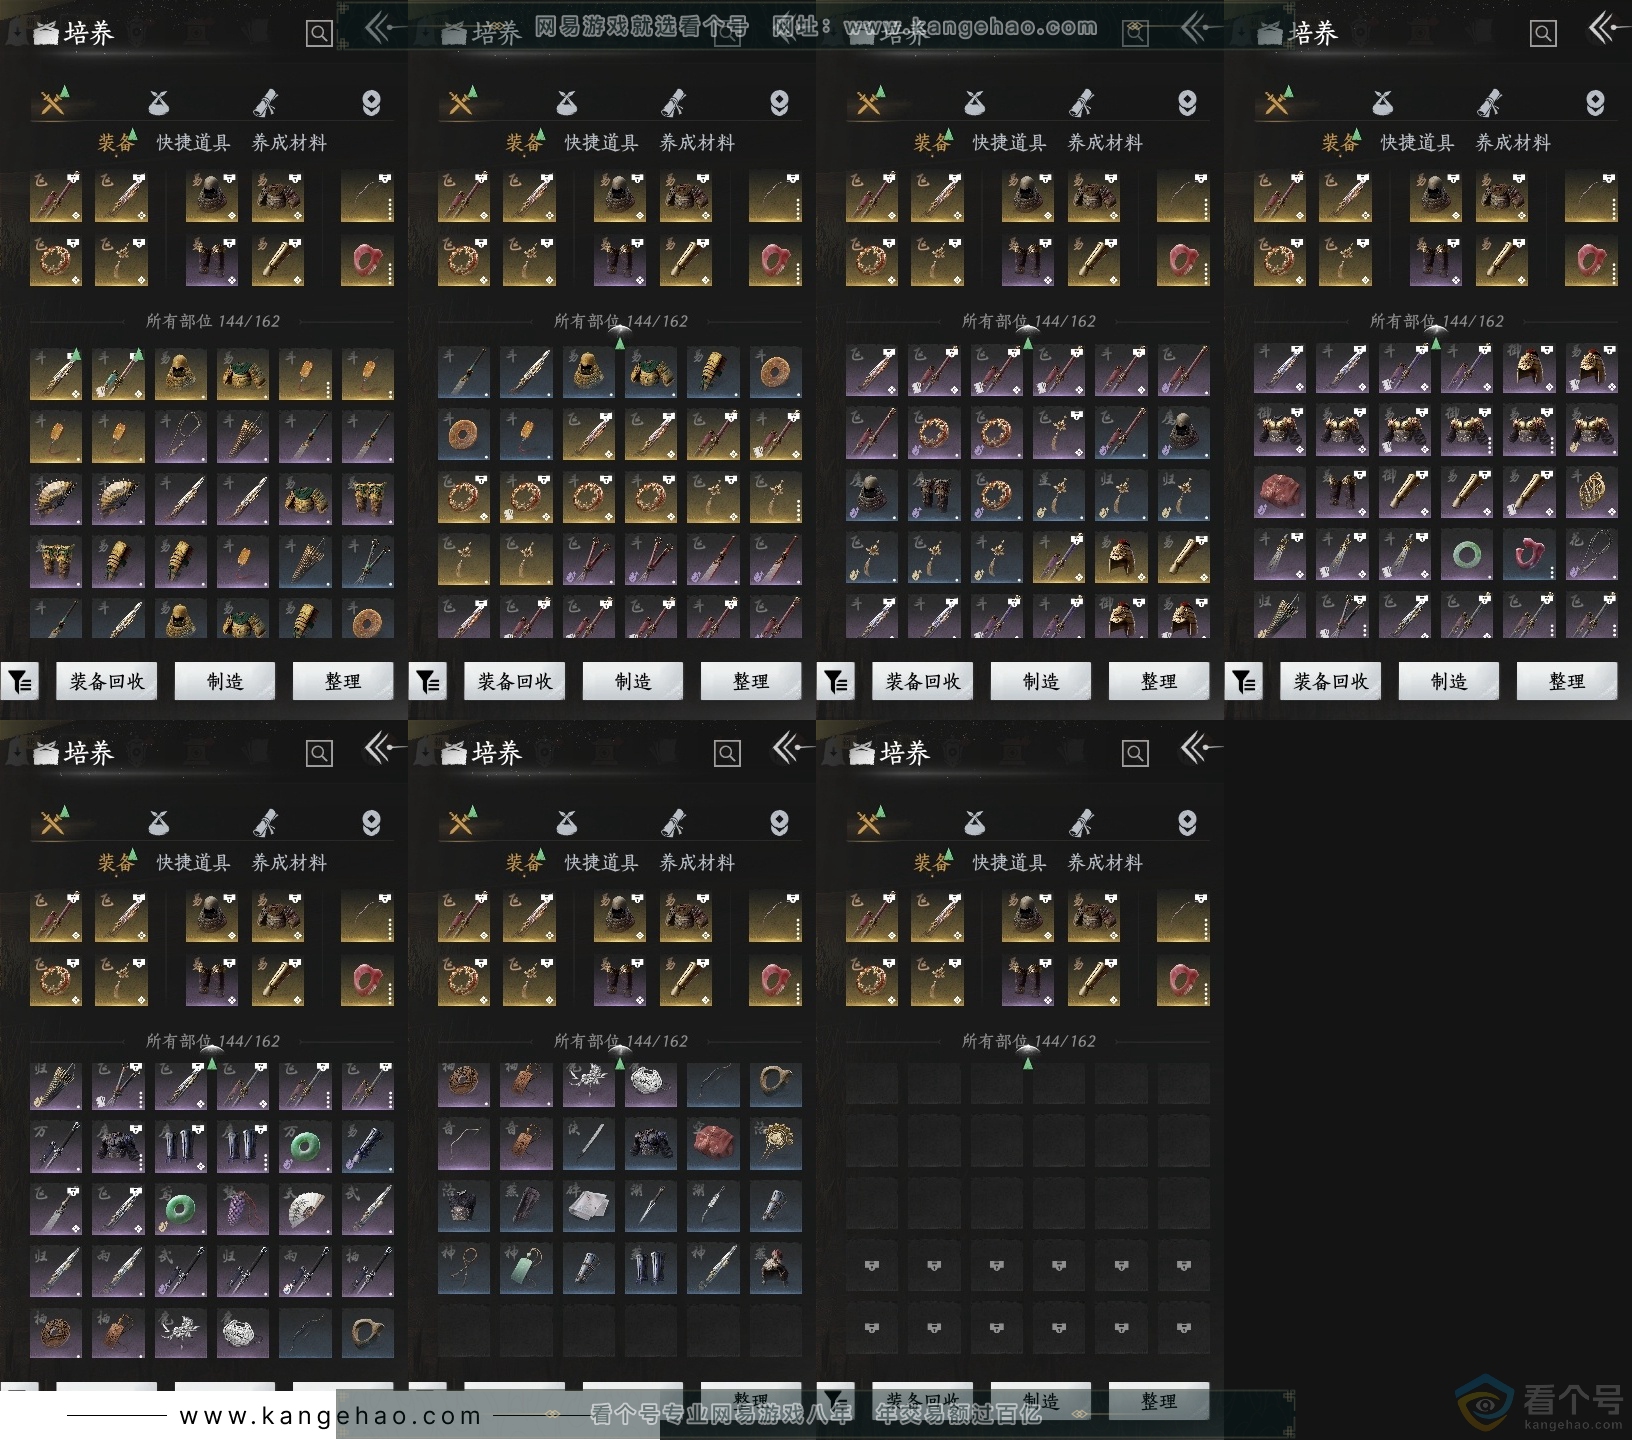Select mask category icon in bottom-right panel
Image resolution: width=1632 pixels, height=1440 pixels.
tap(1187, 822)
